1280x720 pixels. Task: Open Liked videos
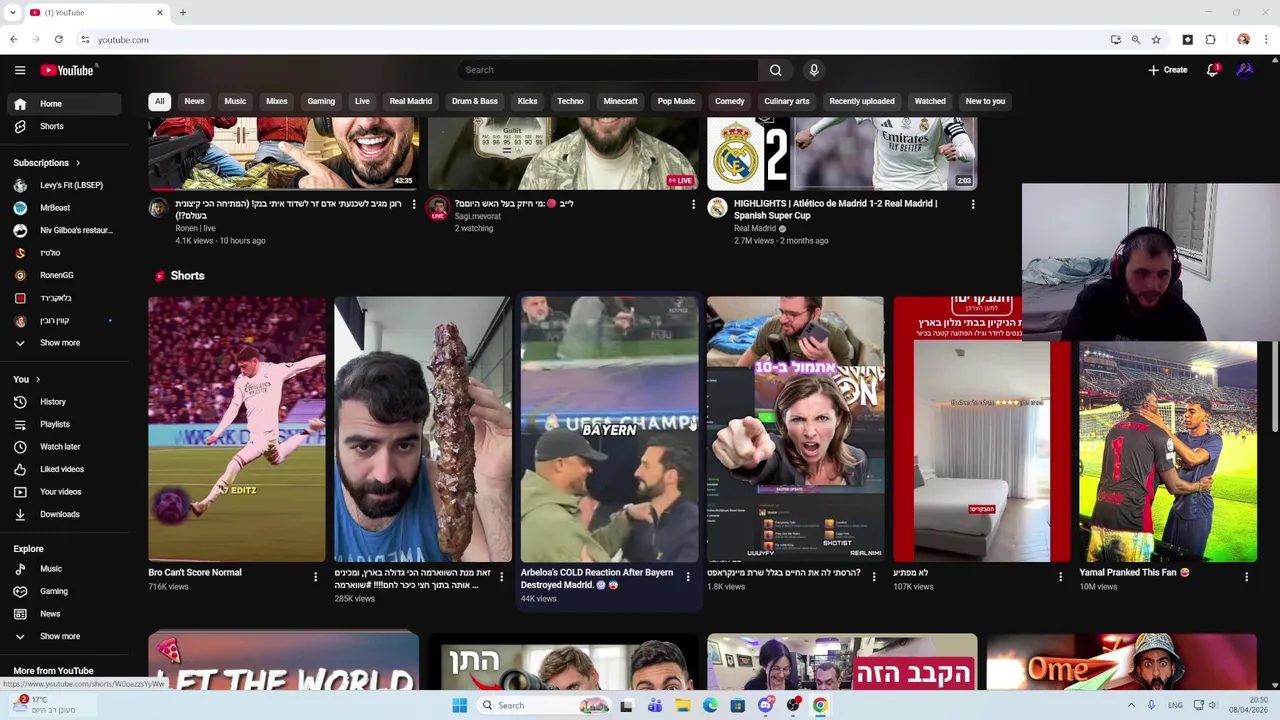click(62, 469)
